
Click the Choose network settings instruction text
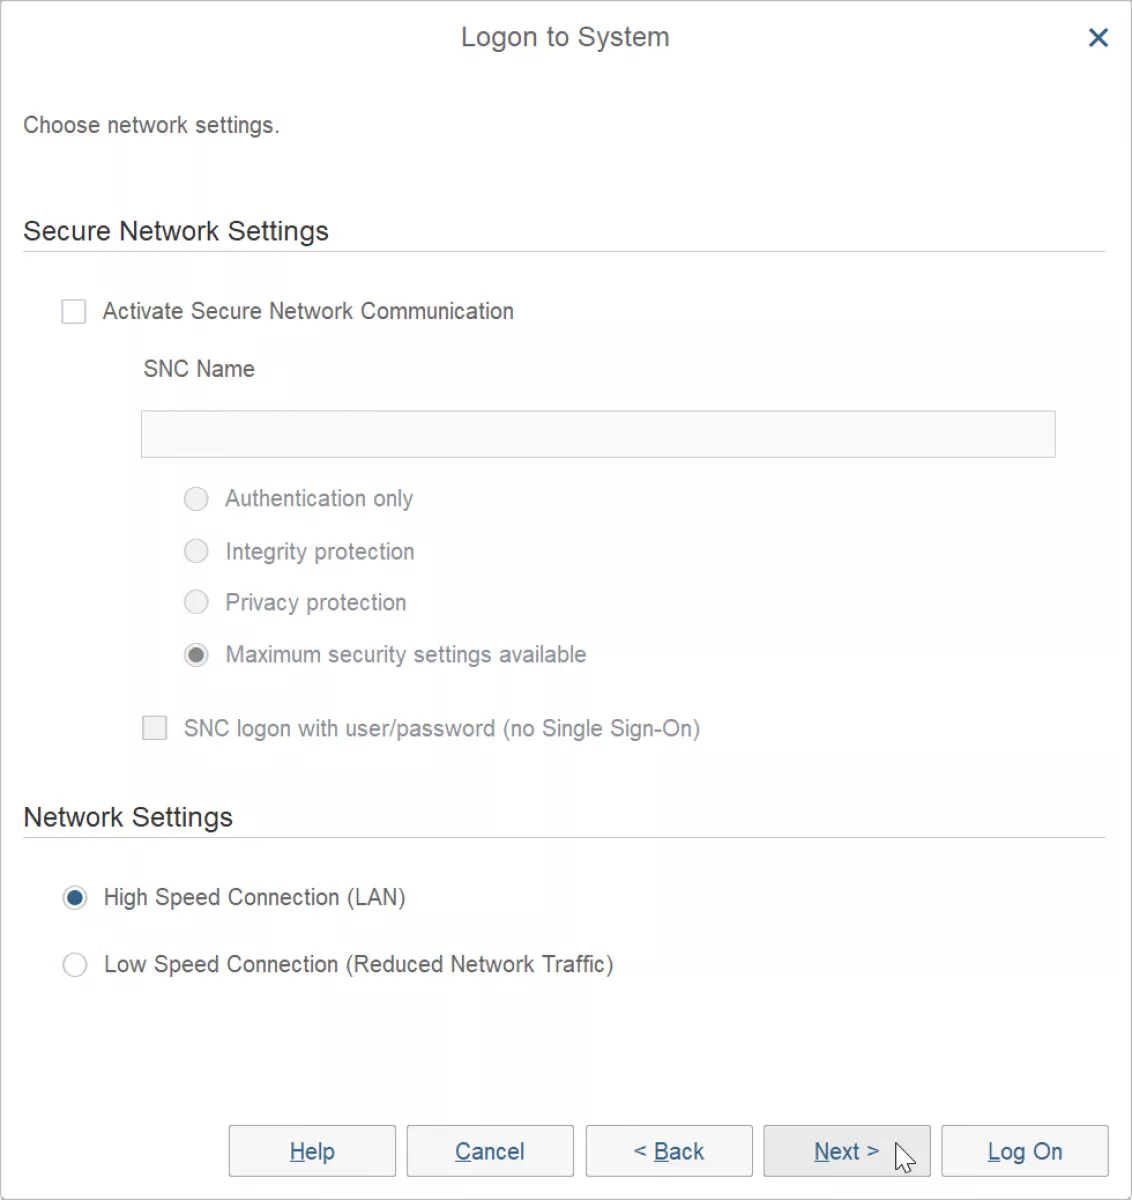pos(151,125)
